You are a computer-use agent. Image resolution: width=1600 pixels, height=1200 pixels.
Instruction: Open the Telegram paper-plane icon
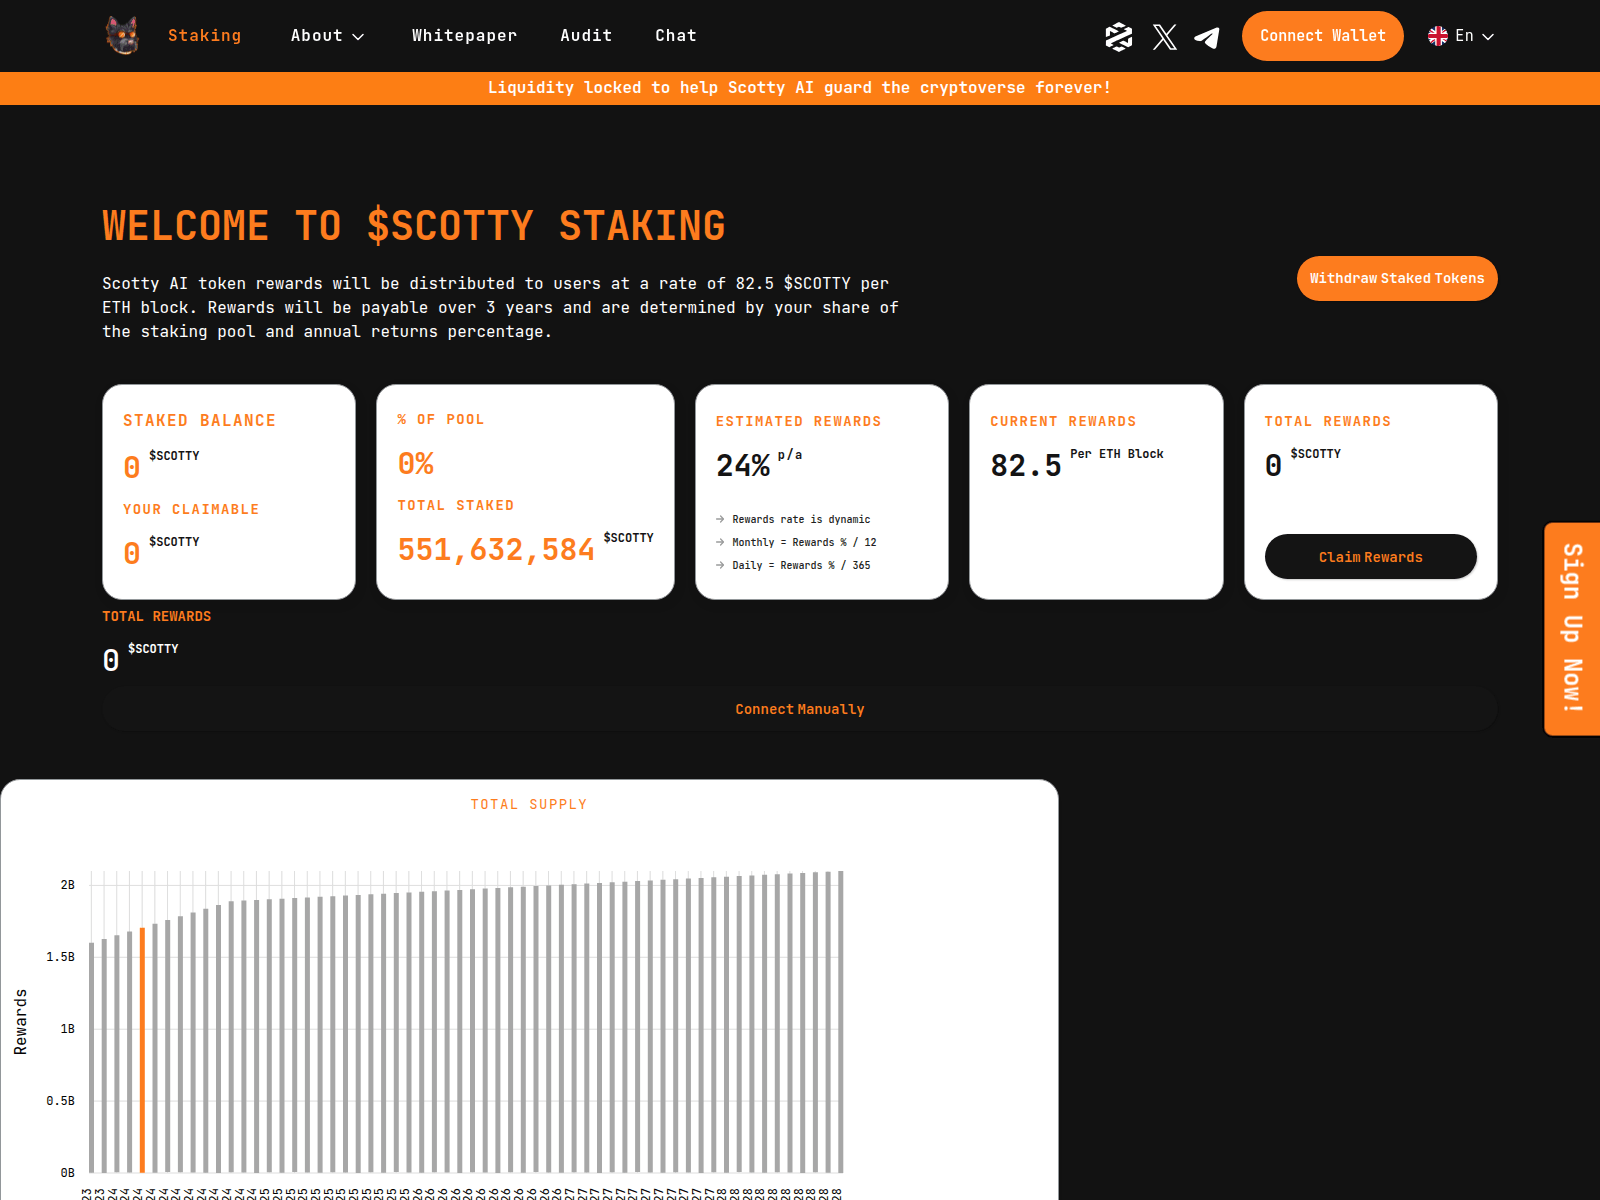pyautogui.click(x=1207, y=38)
